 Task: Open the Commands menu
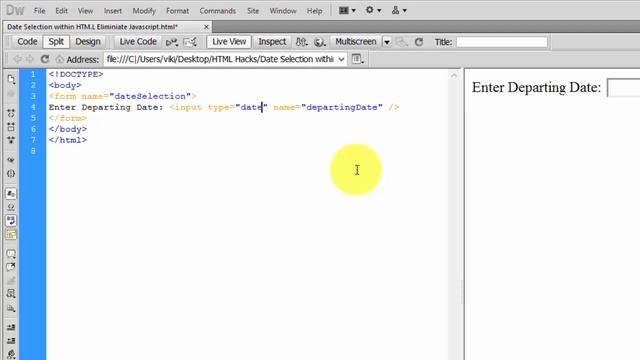[x=218, y=11]
